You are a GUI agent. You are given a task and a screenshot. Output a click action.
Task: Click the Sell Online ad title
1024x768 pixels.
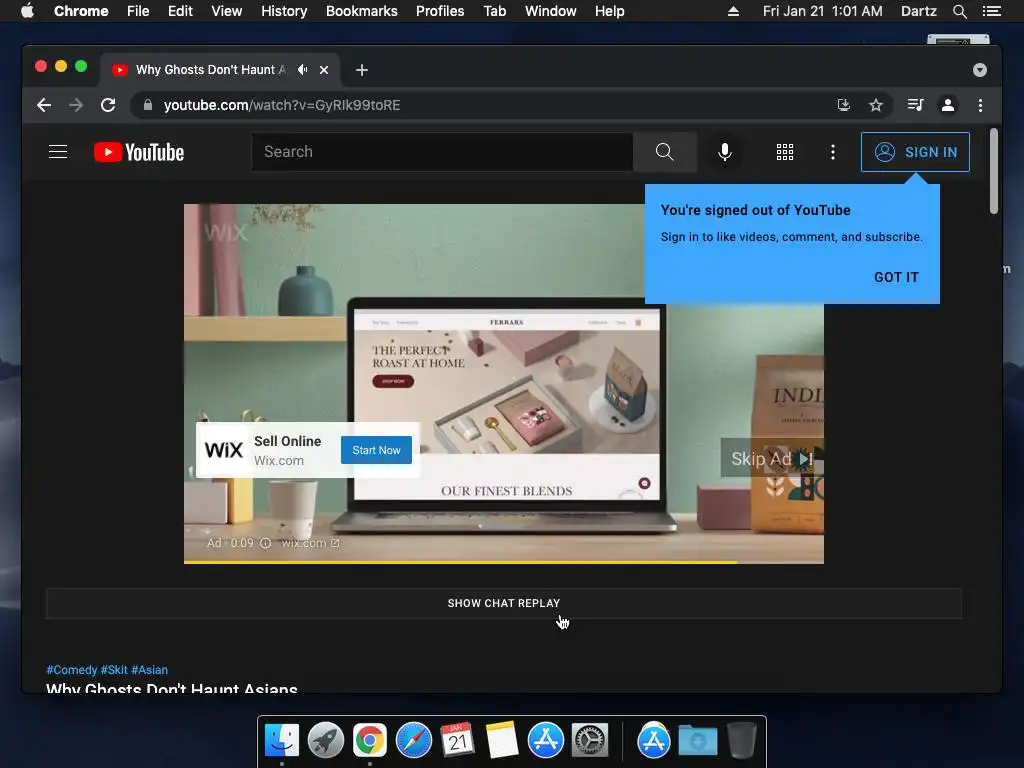[287, 441]
